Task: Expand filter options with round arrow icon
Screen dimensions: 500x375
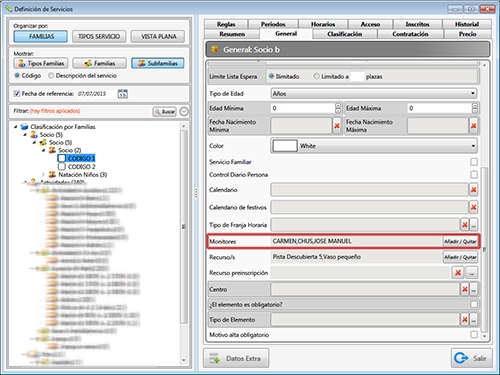Action: click(x=184, y=111)
